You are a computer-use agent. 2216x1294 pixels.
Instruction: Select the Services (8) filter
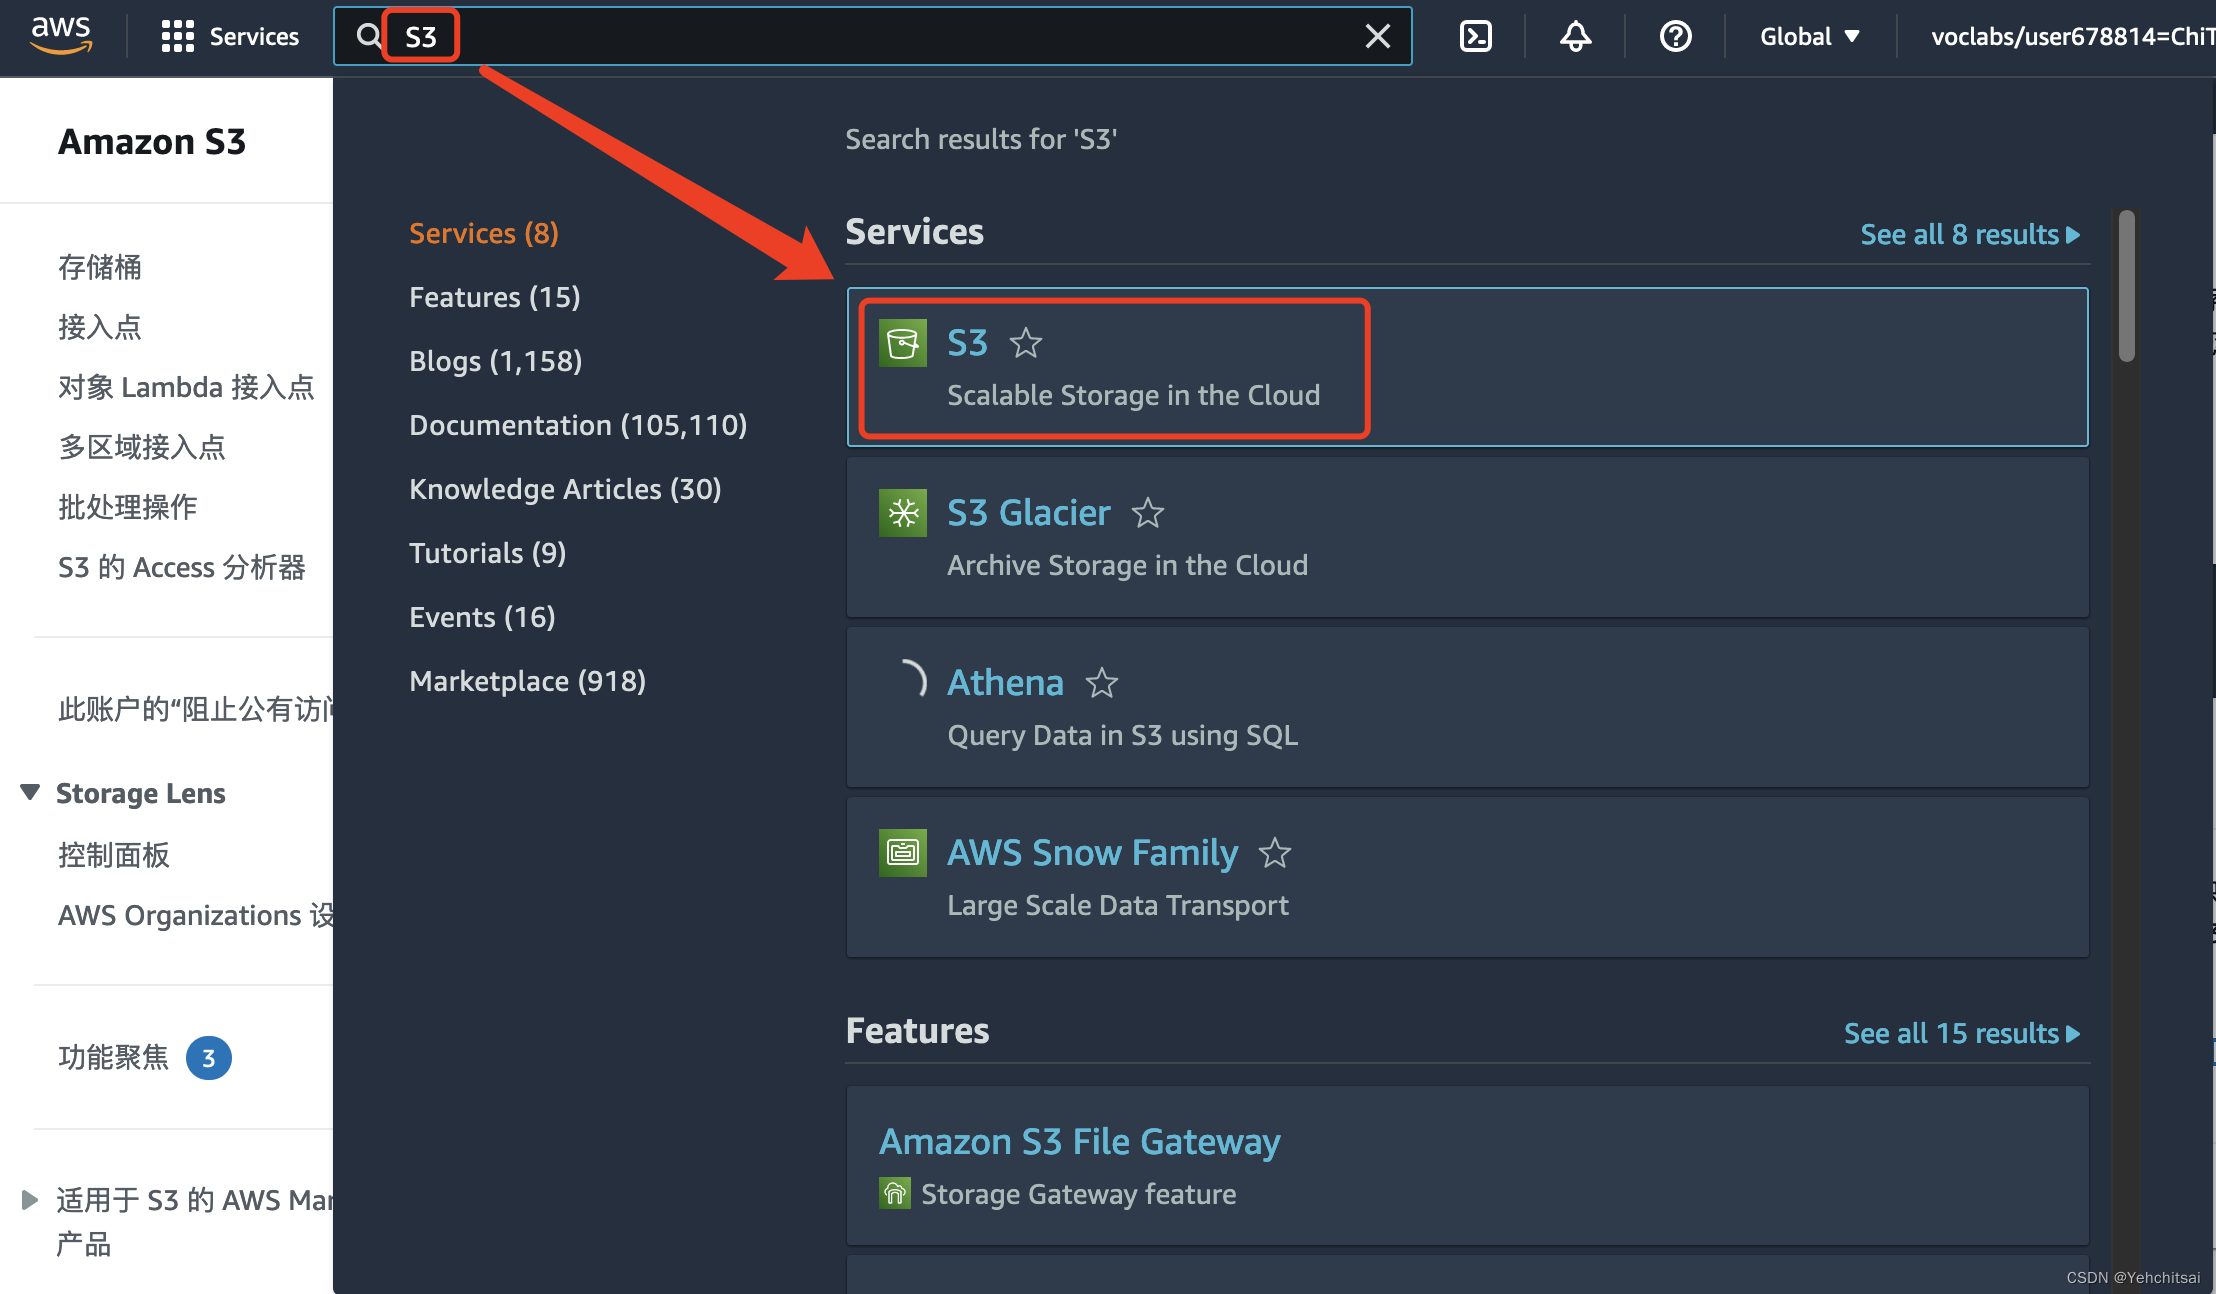[x=484, y=233]
